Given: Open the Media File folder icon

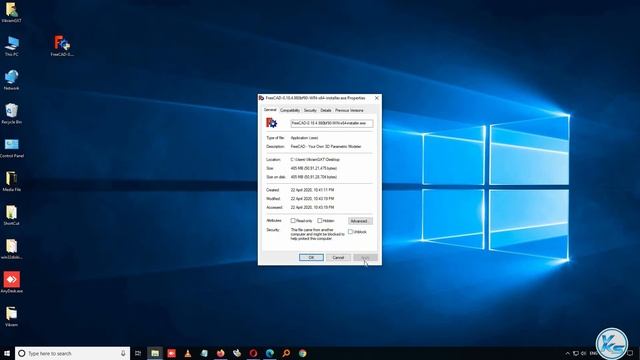Looking at the screenshot, I should [11, 182].
